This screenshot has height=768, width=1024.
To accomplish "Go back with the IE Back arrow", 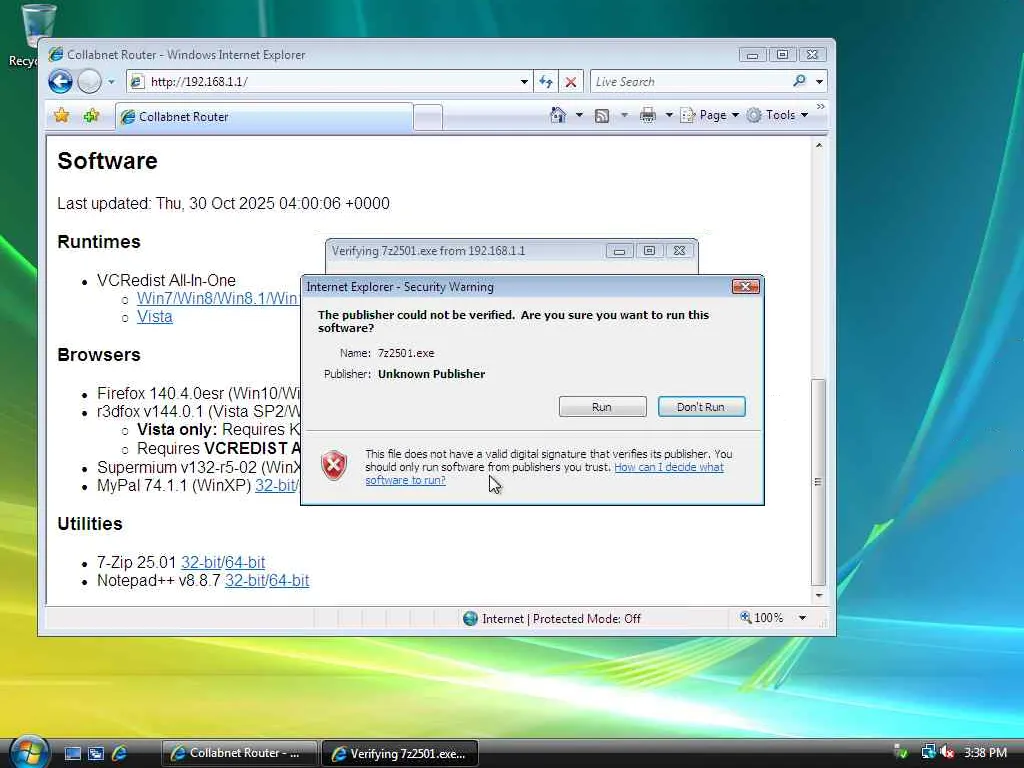I will point(60,82).
